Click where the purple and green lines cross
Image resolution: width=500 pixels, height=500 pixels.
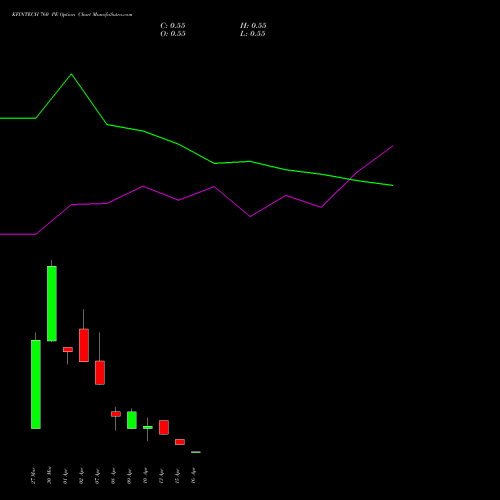click(x=350, y=179)
